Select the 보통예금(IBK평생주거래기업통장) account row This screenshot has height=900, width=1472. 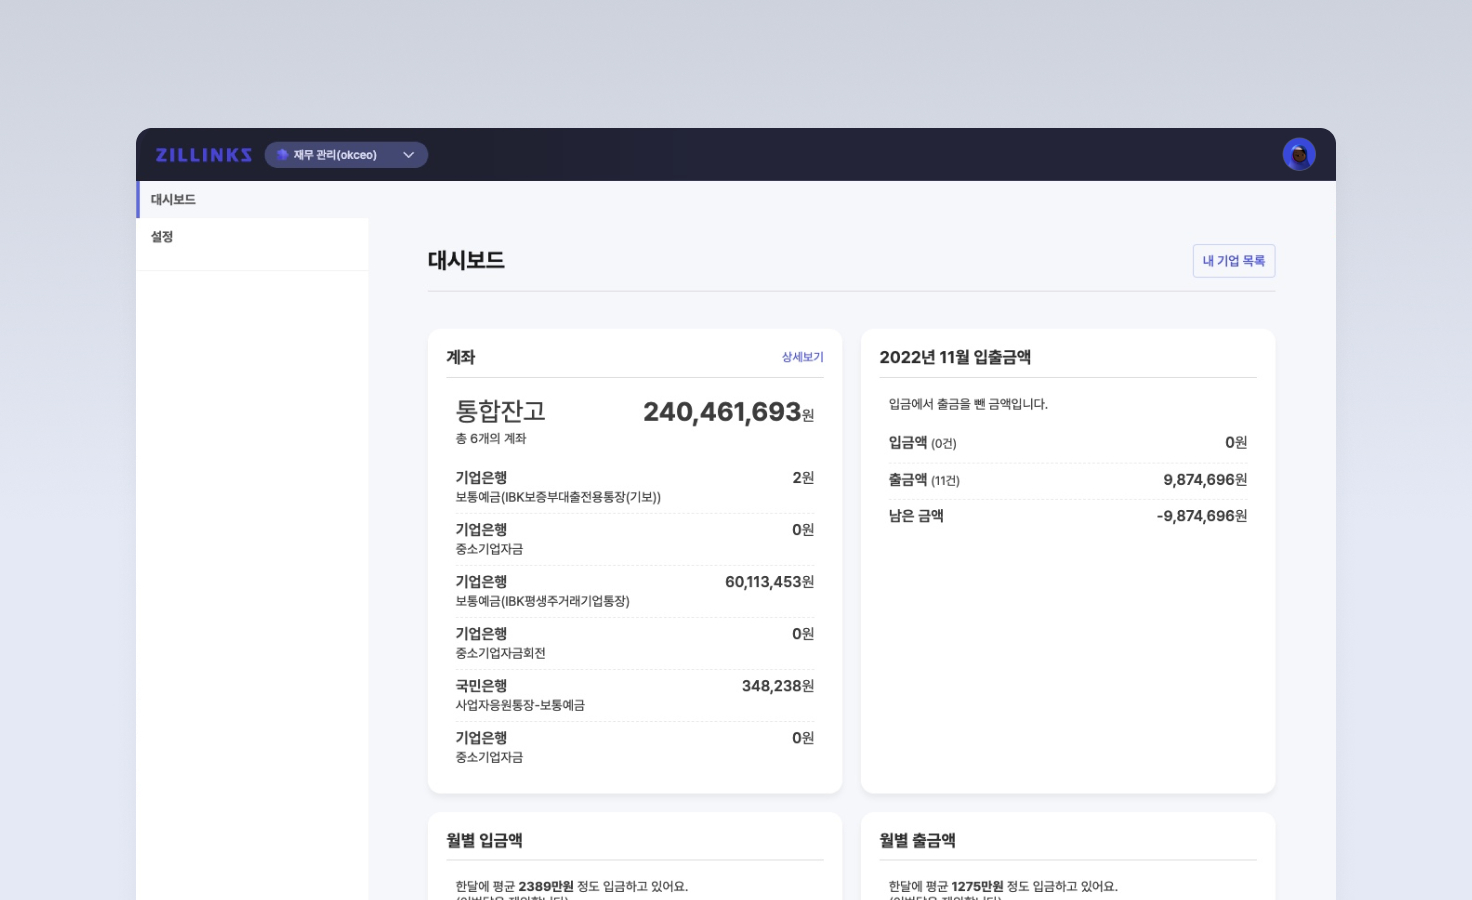pos(635,591)
